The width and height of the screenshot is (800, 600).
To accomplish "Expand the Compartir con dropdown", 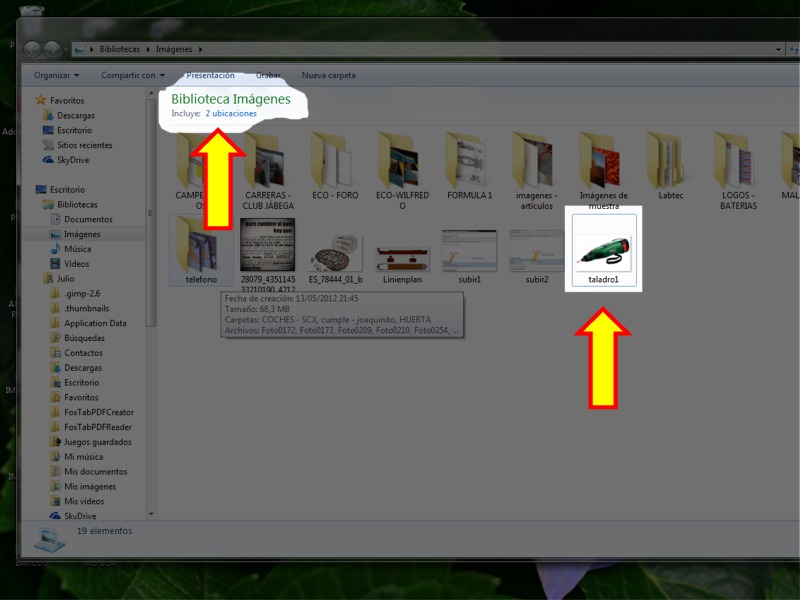I will [132, 75].
